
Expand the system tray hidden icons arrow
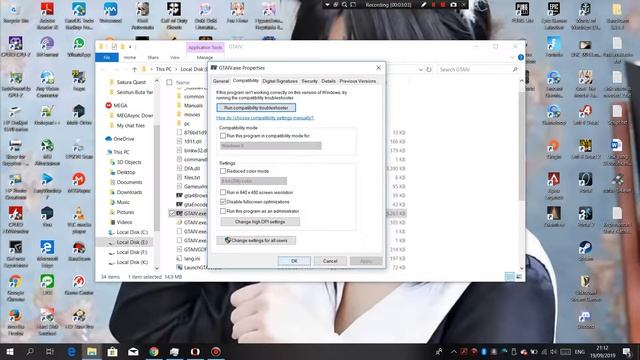tap(454, 351)
